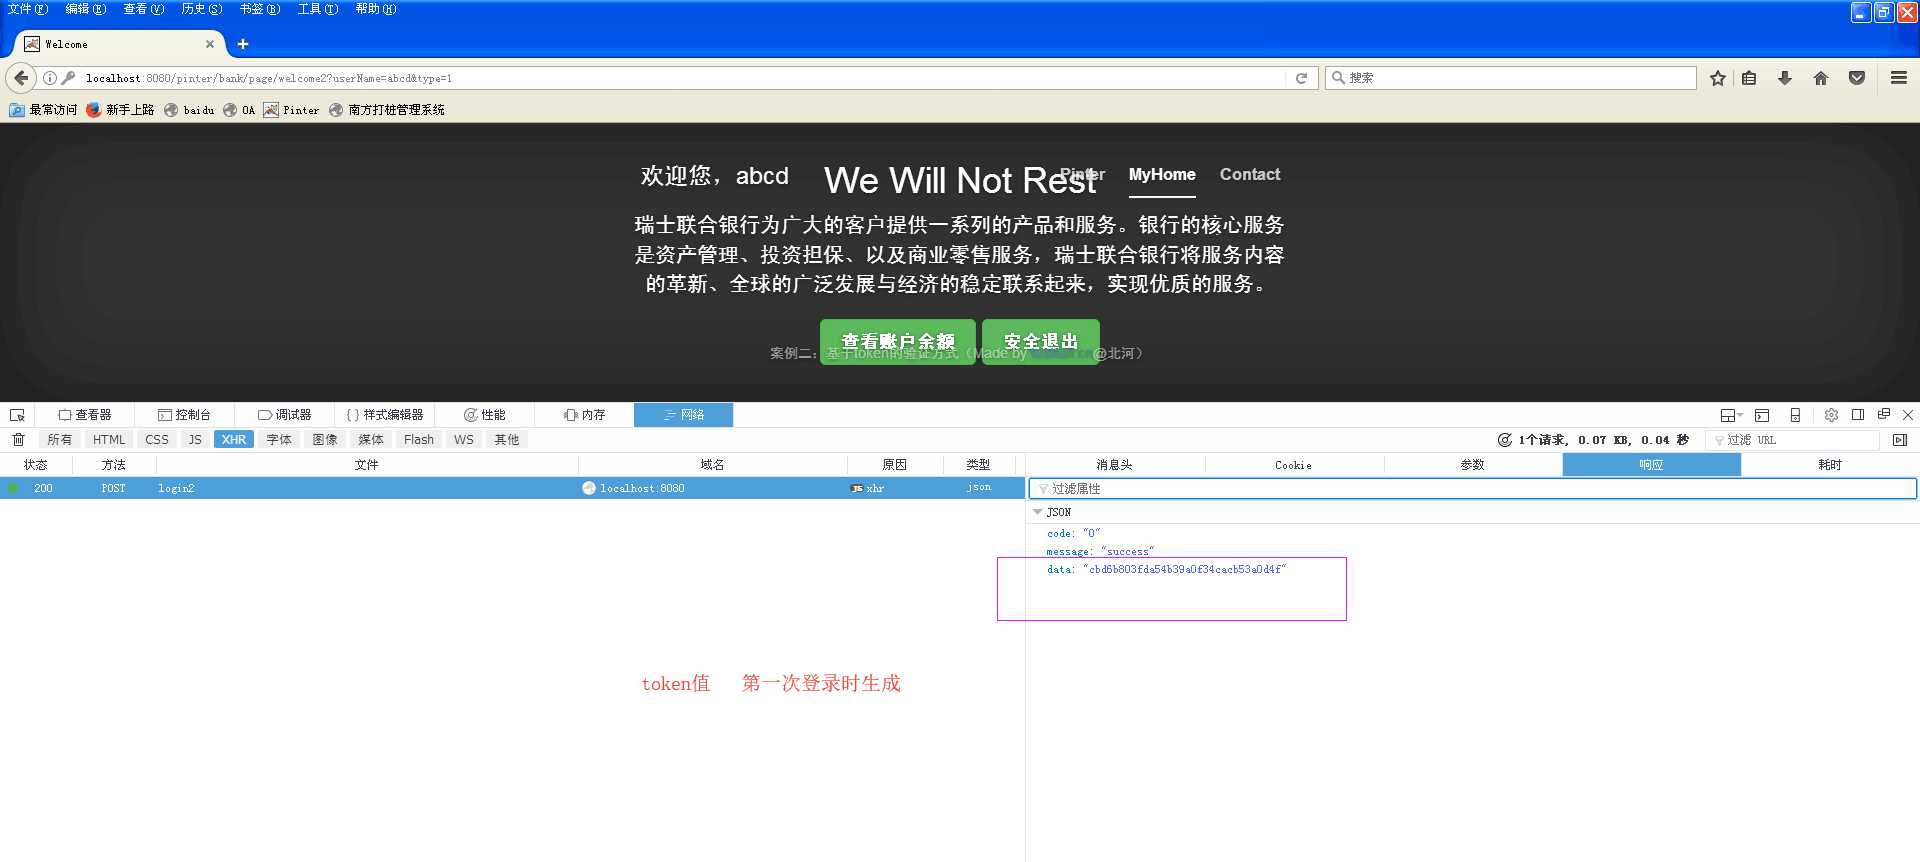Bookmark this page with the star icon

(x=1718, y=78)
